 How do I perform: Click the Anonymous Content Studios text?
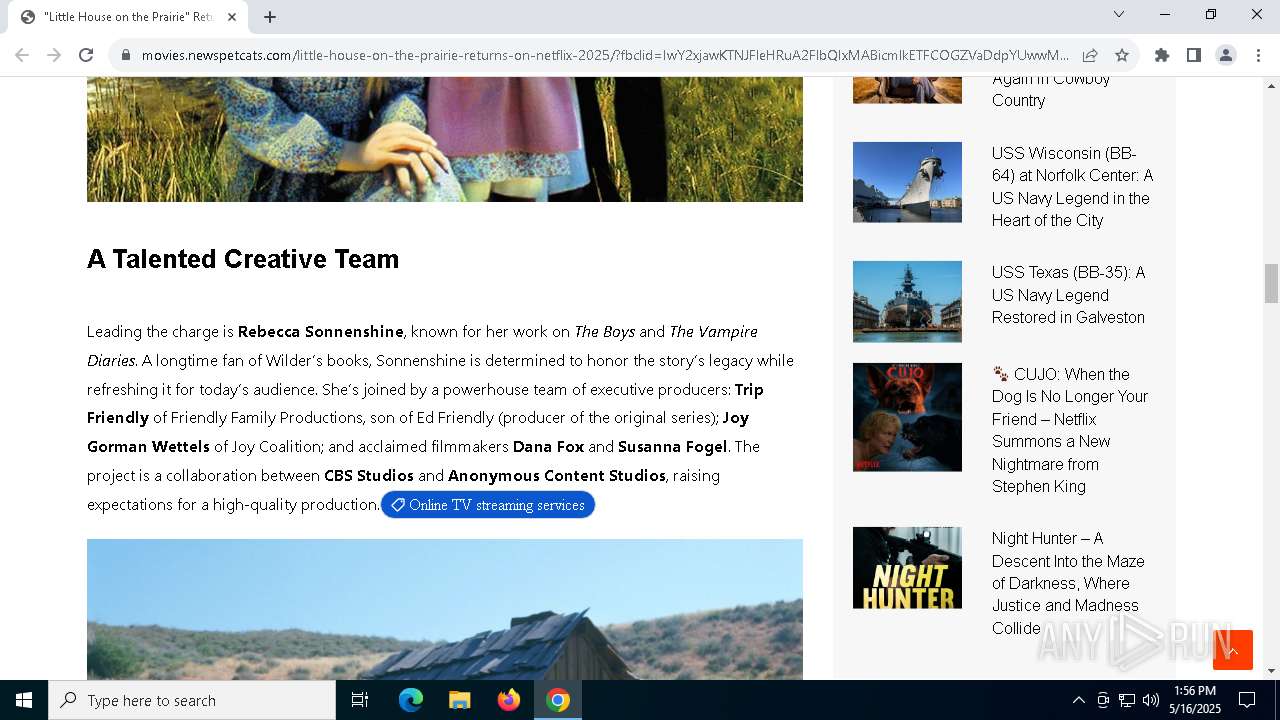(557, 475)
